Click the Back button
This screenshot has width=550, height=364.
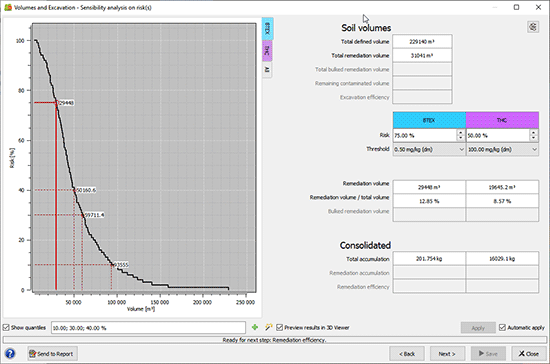[x=407, y=354]
